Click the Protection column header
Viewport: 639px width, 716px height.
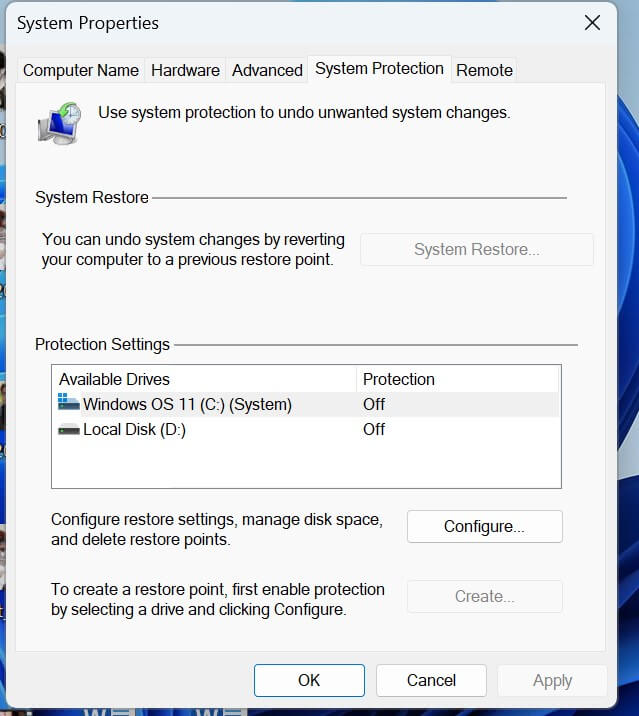click(458, 379)
